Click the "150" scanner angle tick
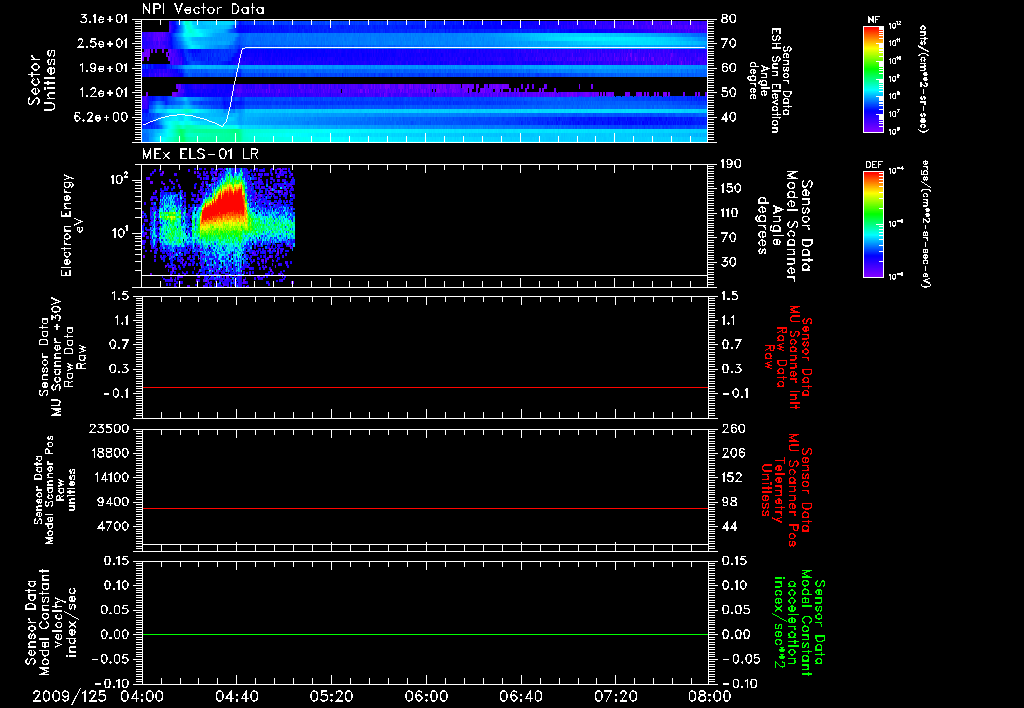This screenshot has width=1024, height=708. [x=731, y=188]
